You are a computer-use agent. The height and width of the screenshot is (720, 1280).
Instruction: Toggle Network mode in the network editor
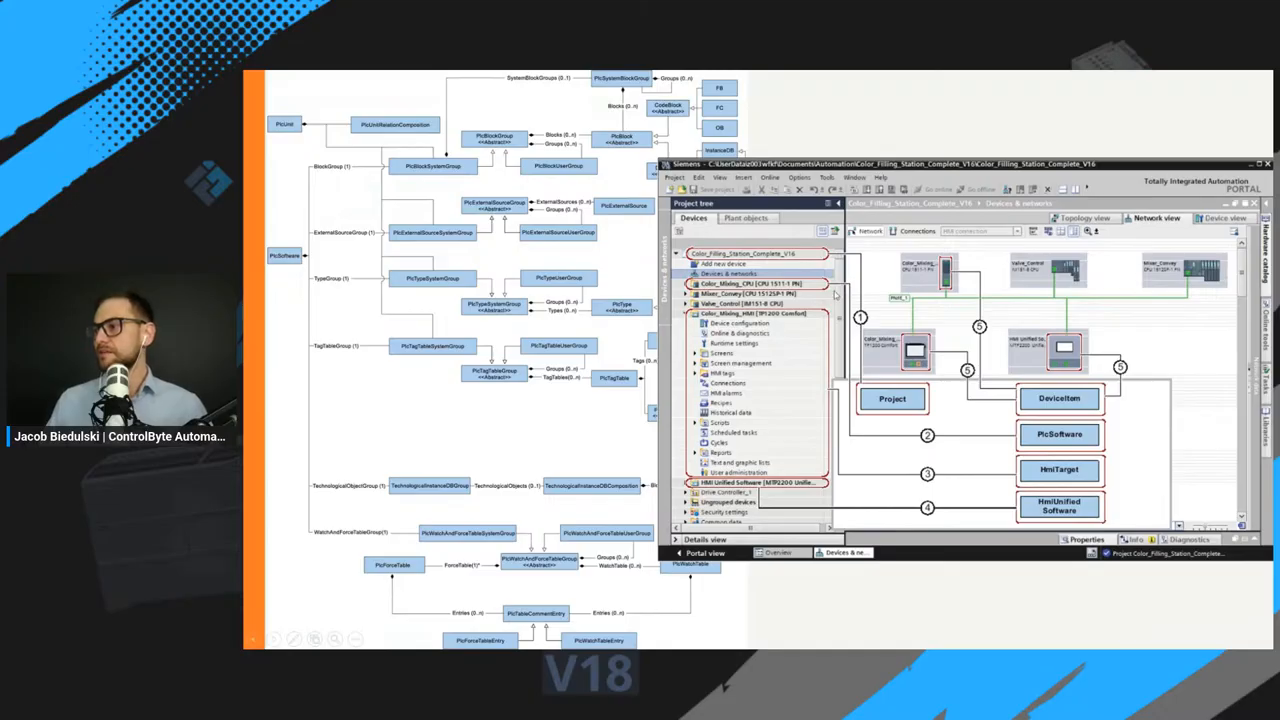coord(866,231)
